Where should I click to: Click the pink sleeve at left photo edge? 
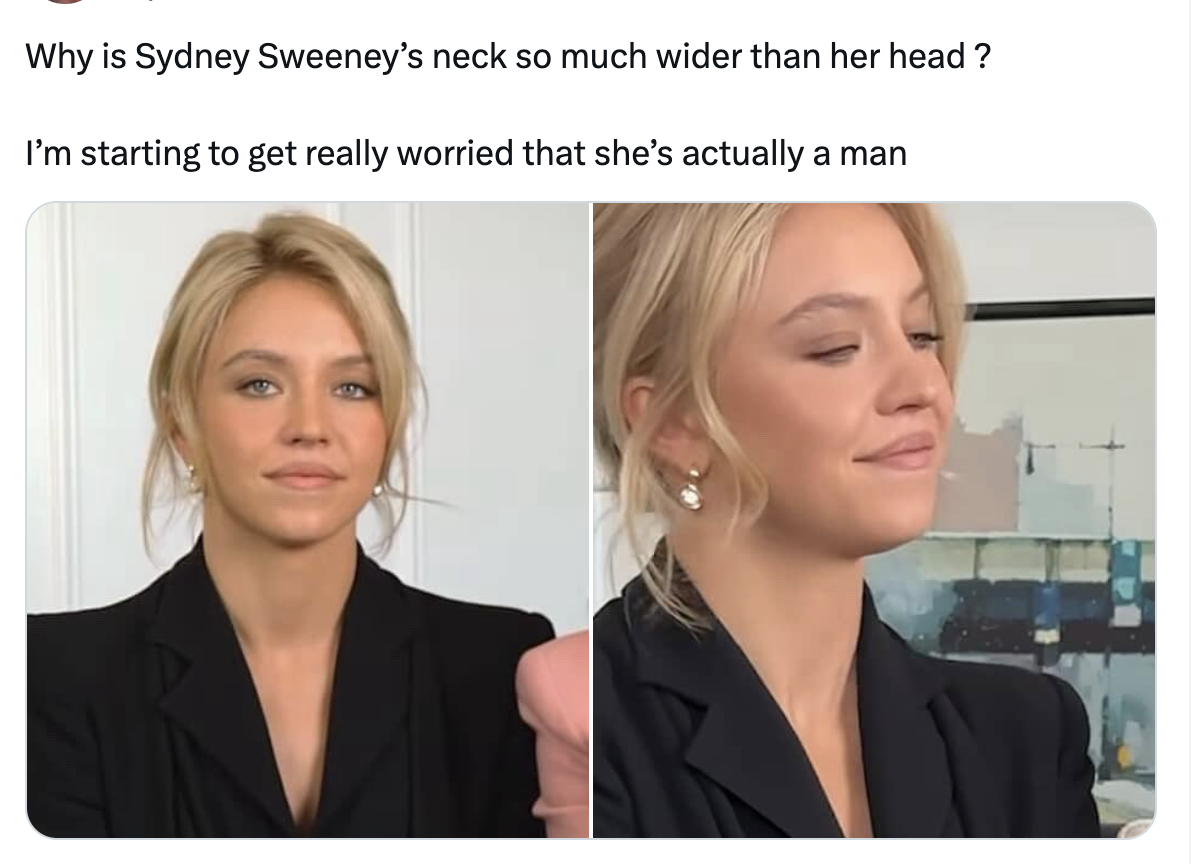[x=555, y=722]
